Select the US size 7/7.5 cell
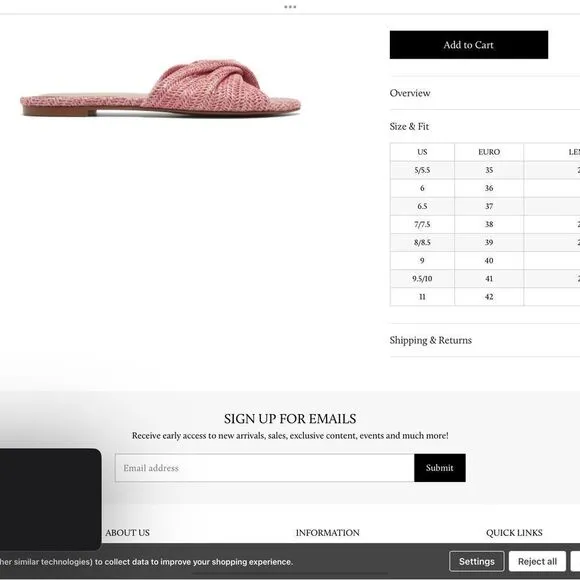The width and height of the screenshot is (580, 580). [422, 225]
